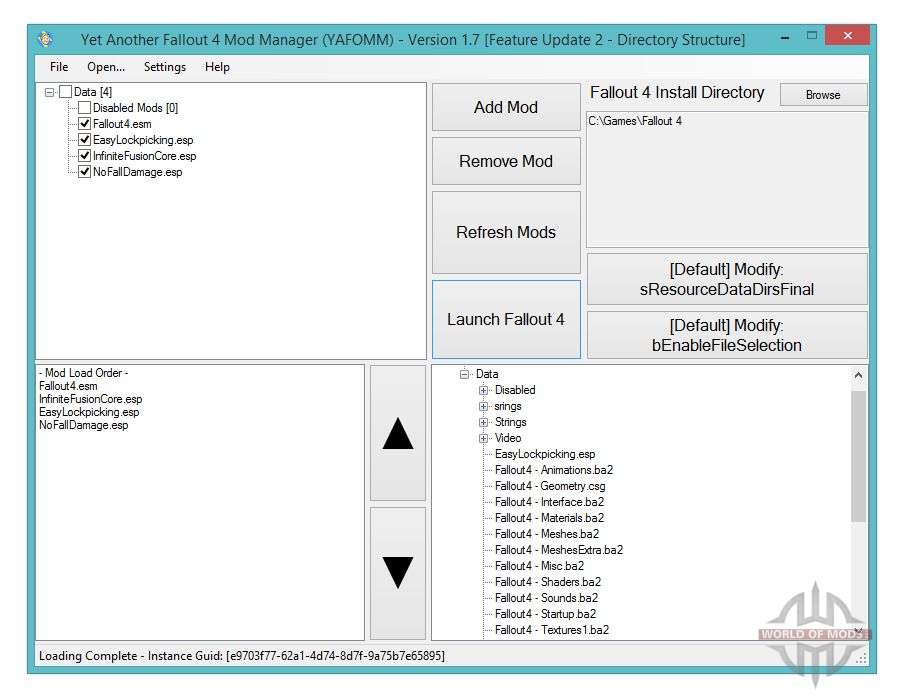Minimize the YAFOMM window
The height and width of the screenshot is (700, 900).
[x=785, y=37]
